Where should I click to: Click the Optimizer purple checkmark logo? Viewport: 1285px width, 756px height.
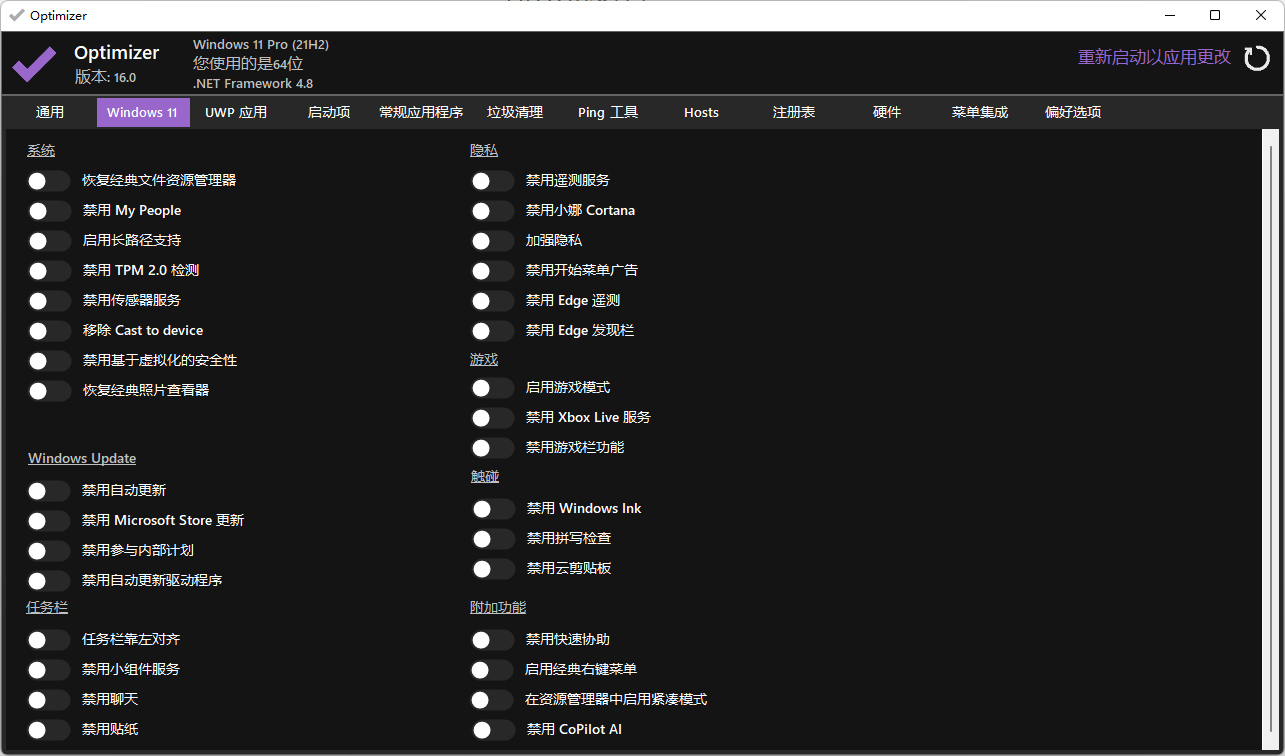pyautogui.click(x=34, y=64)
